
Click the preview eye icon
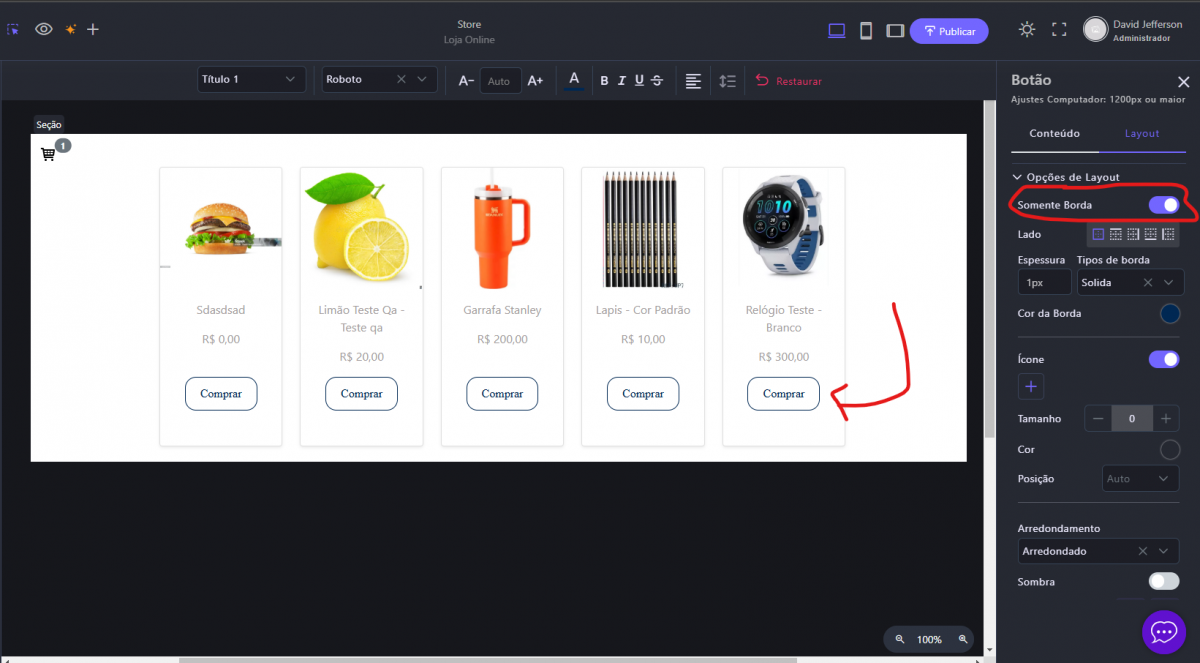point(43,29)
